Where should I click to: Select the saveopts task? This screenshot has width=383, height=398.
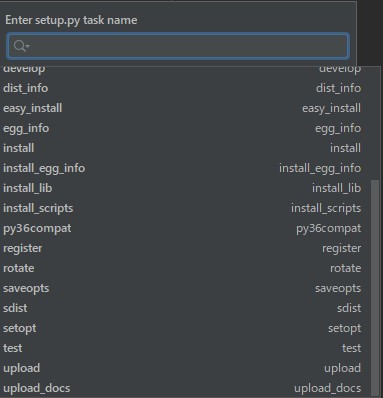click(x=185, y=288)
